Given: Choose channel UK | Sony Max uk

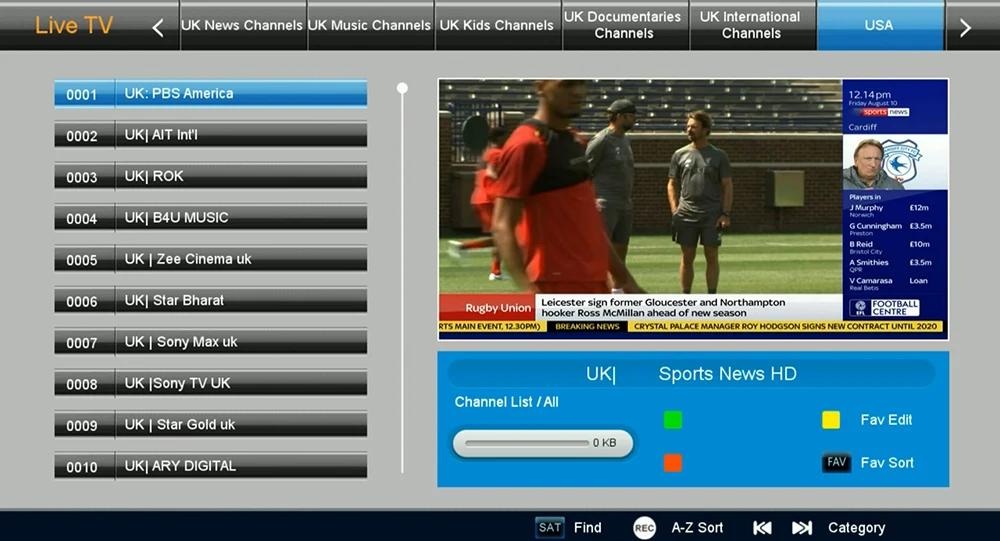Looking at the screenshot, I should (x=210, y=343).
